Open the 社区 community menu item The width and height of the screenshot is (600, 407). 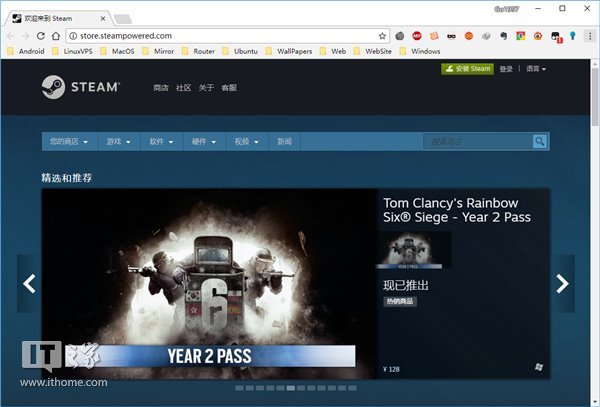(183, 88)
